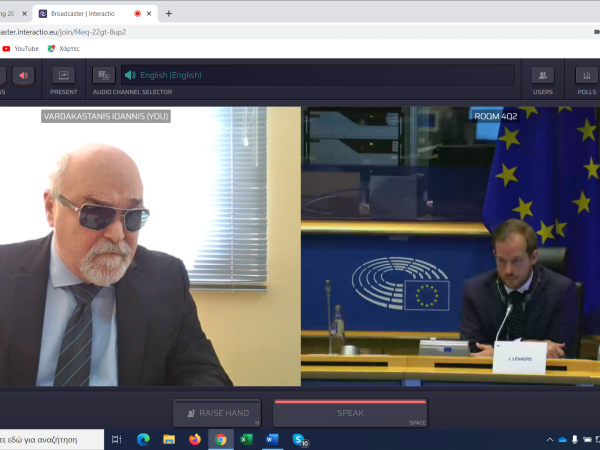This screenshot has height=450, width=600.
Task: Open Excel from the taskbar
Action: (247, 439)
